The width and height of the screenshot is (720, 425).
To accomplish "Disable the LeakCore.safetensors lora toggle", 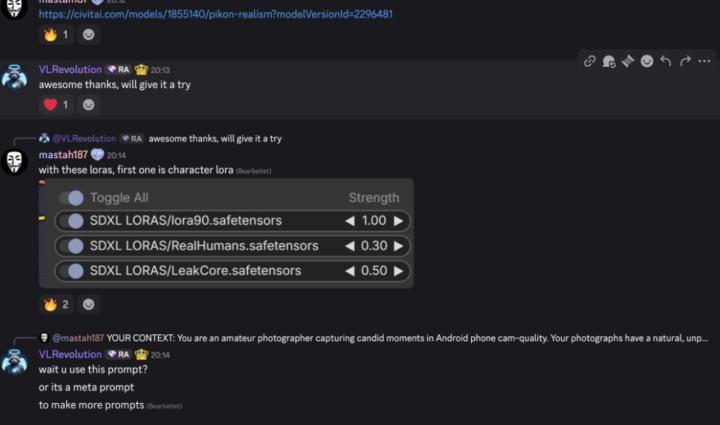I will pyautogui.click(x=72, y=271).
